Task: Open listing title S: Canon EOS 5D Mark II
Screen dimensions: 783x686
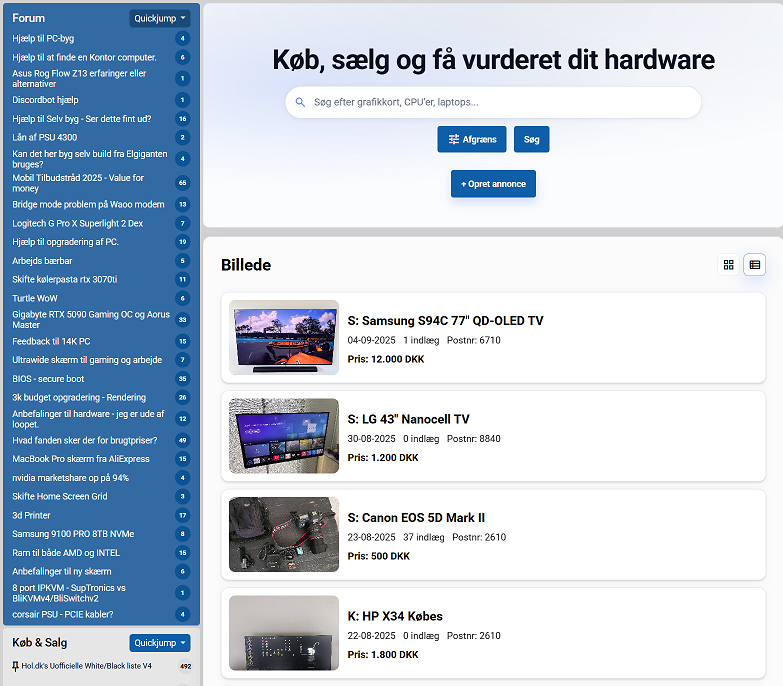Action: pos(416,518)
